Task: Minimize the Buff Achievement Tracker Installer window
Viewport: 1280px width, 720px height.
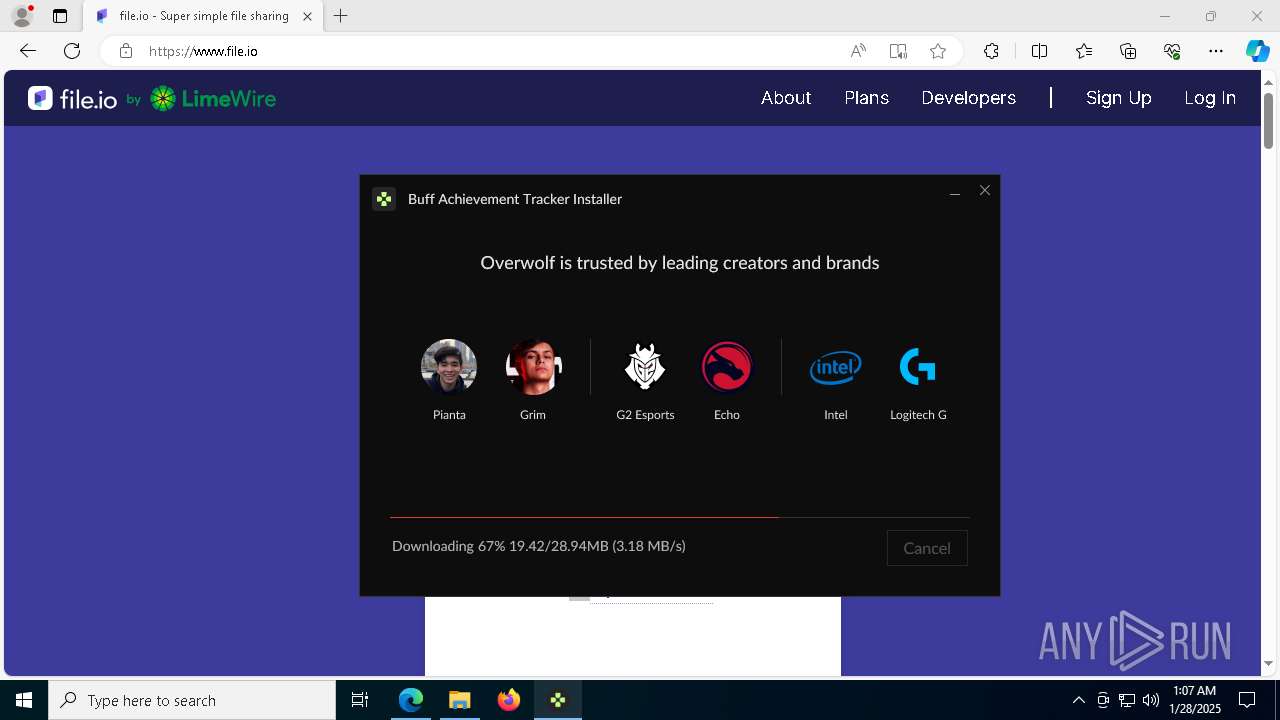Action: [955, 191]
